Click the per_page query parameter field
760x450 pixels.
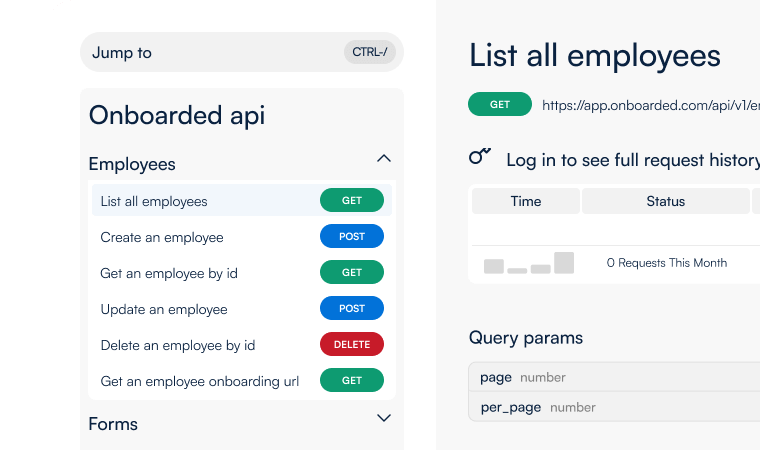coord(614,407)
